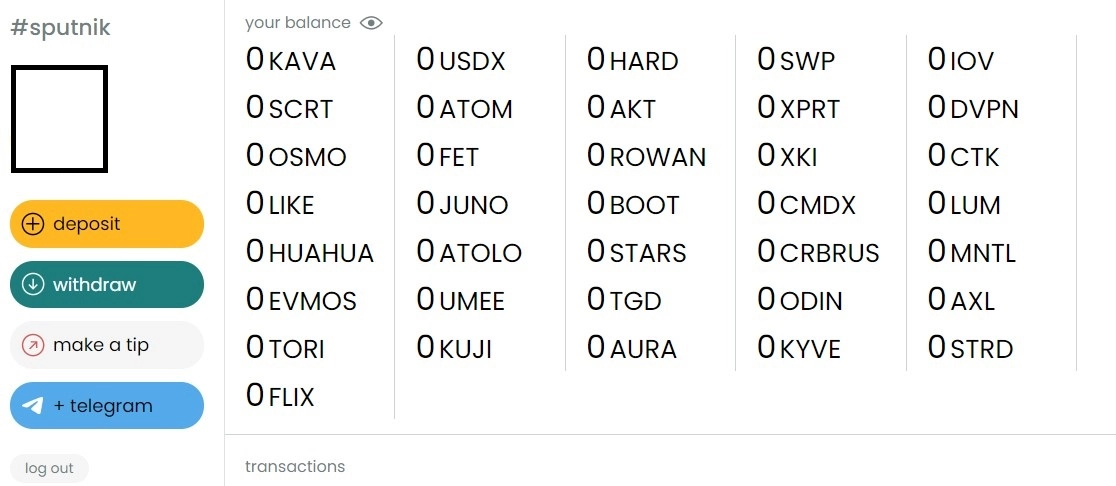Open the deposit button
1116x486 pixels.
tap(107, 224)
